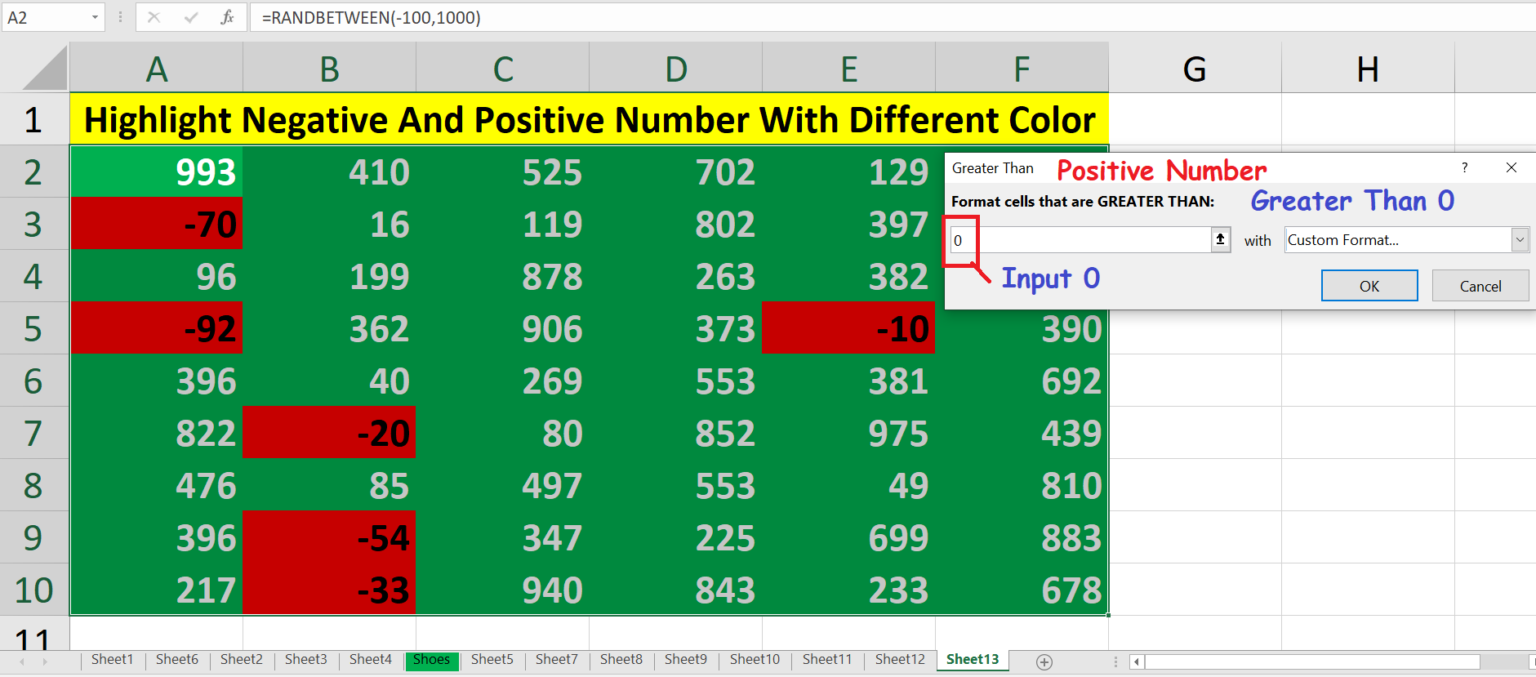Select the Sheet13 tab

(x=971, y=660)
